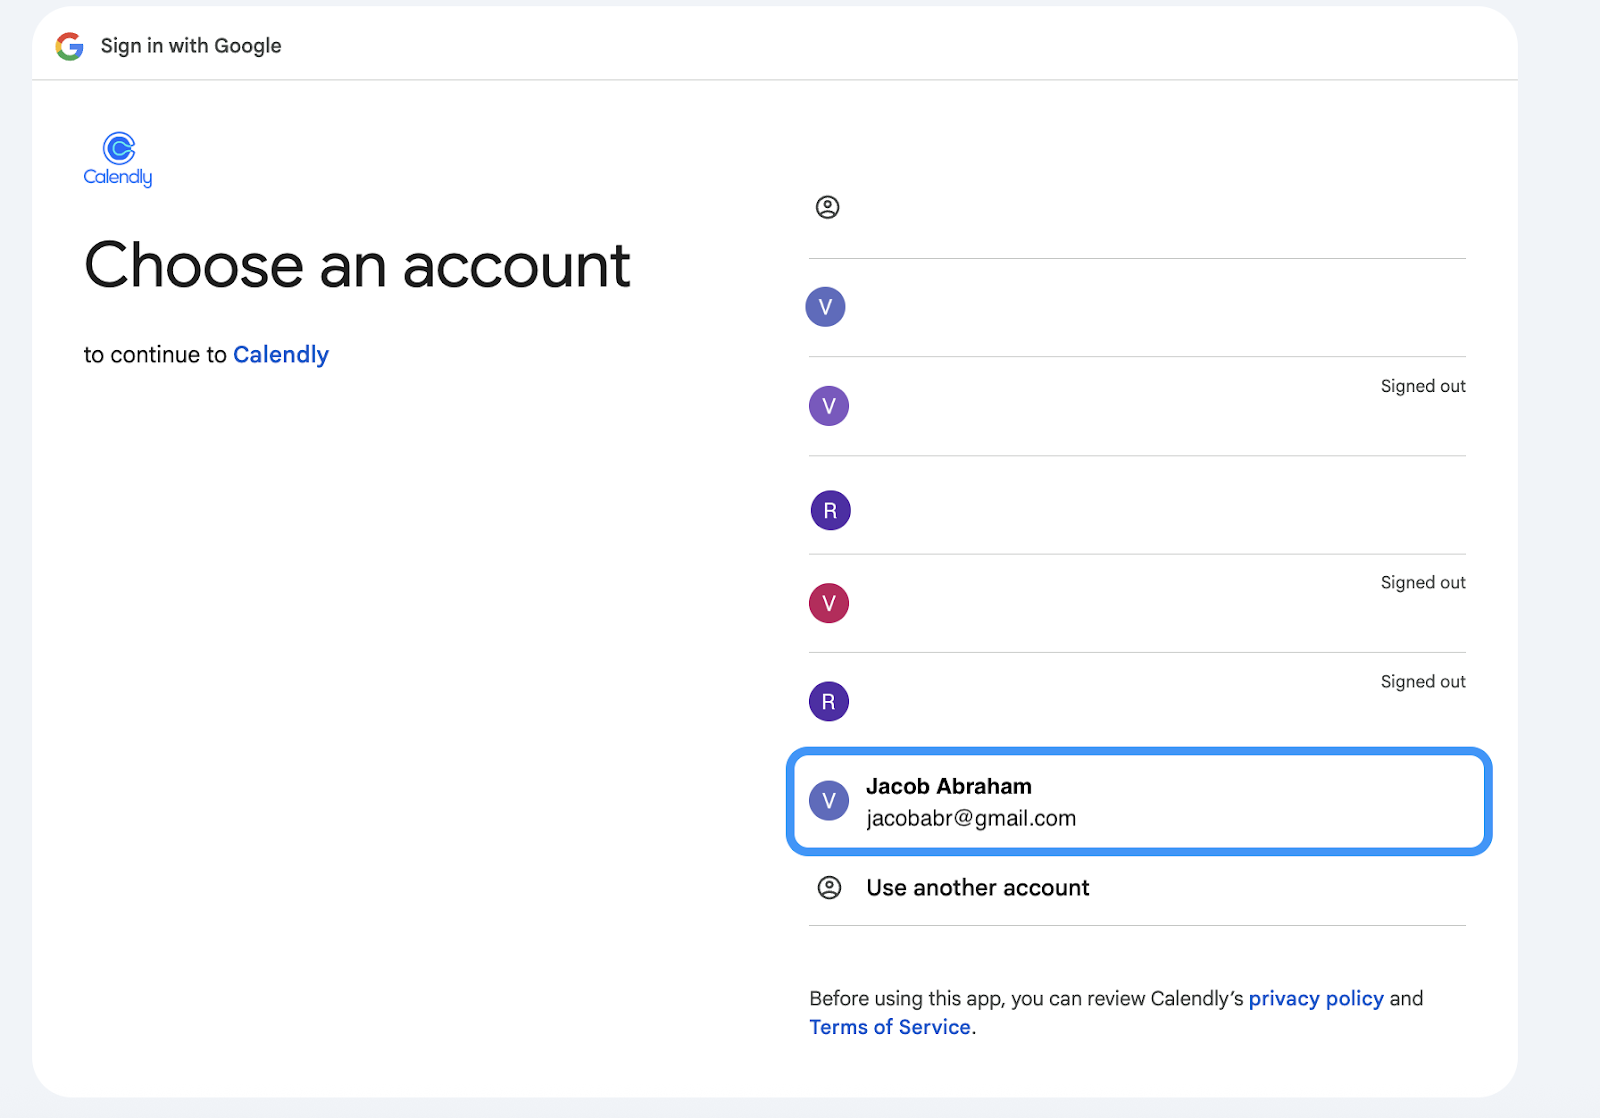
Task: Select the Jacob Abraham account name
Action: (948, 786)
